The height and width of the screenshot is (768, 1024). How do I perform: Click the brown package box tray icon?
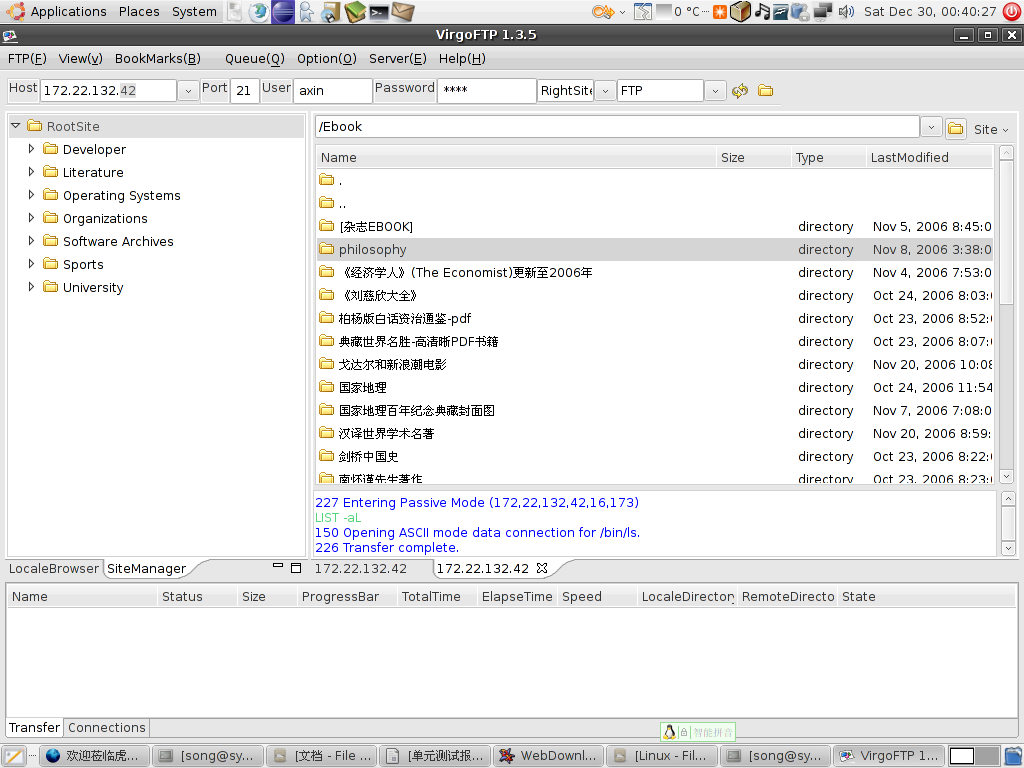pyautogui.click(x=741, y=12)
